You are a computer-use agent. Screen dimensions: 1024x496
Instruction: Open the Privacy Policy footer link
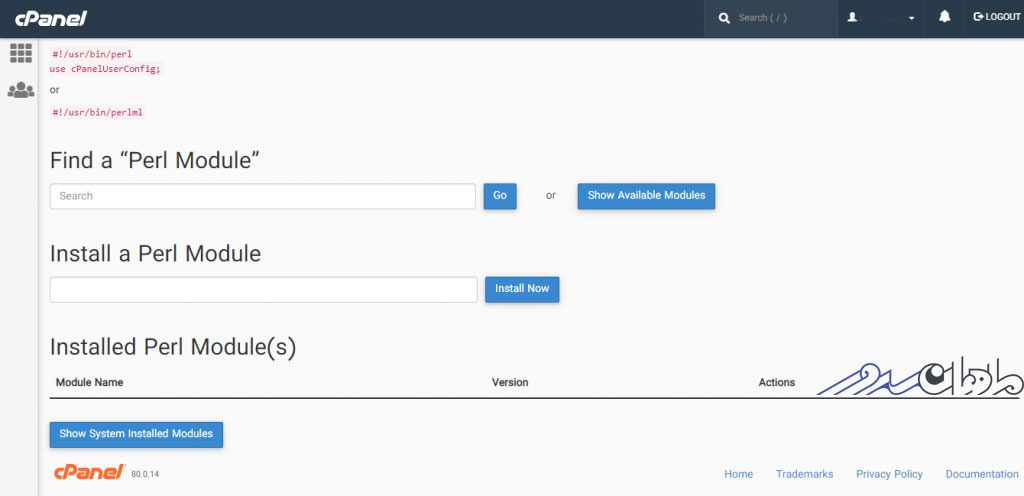click(x=889, y=474)
